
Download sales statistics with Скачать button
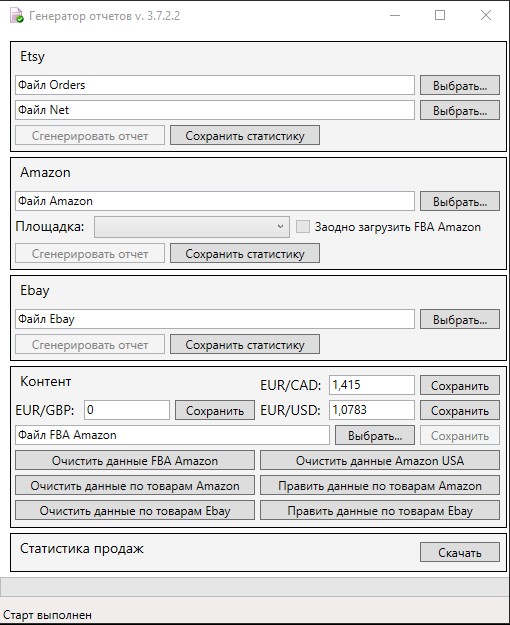pyautogui.click(x=460, y=552)
